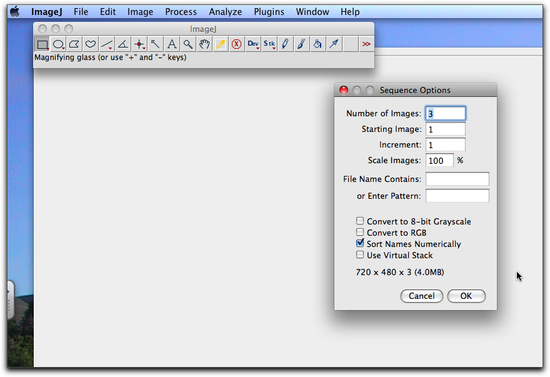Select the Pencil tool

tap(285, 44)
